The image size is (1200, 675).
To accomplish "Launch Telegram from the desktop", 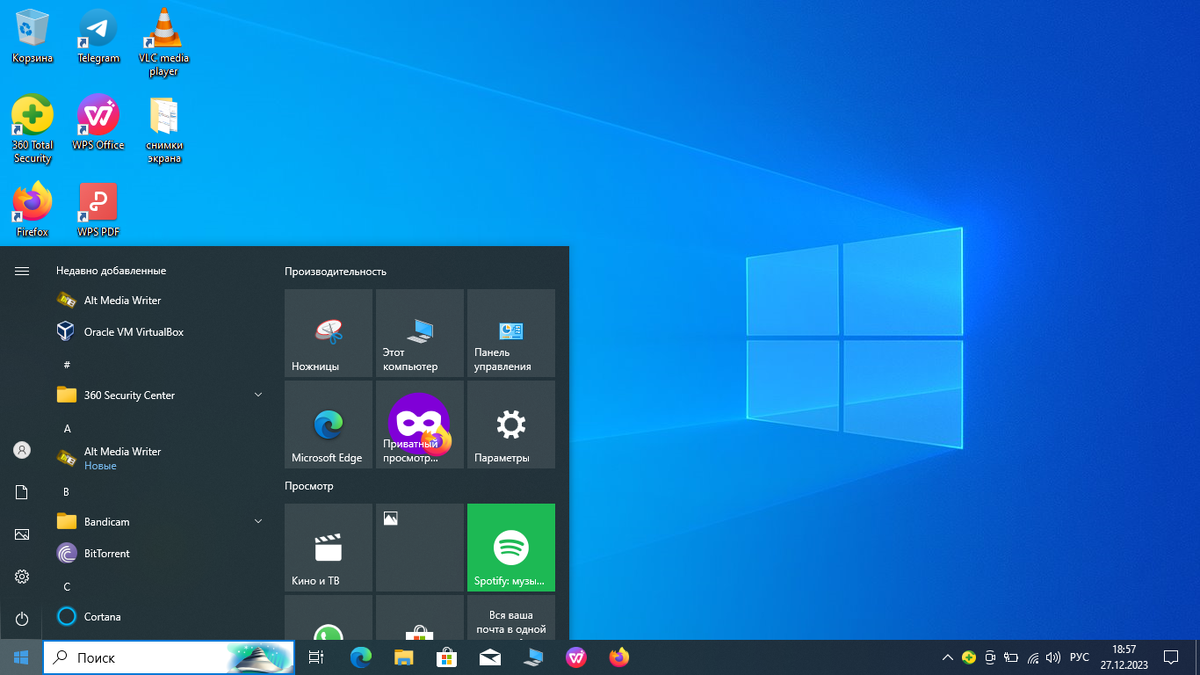I will pyautogui.click(x=98, y=36).
